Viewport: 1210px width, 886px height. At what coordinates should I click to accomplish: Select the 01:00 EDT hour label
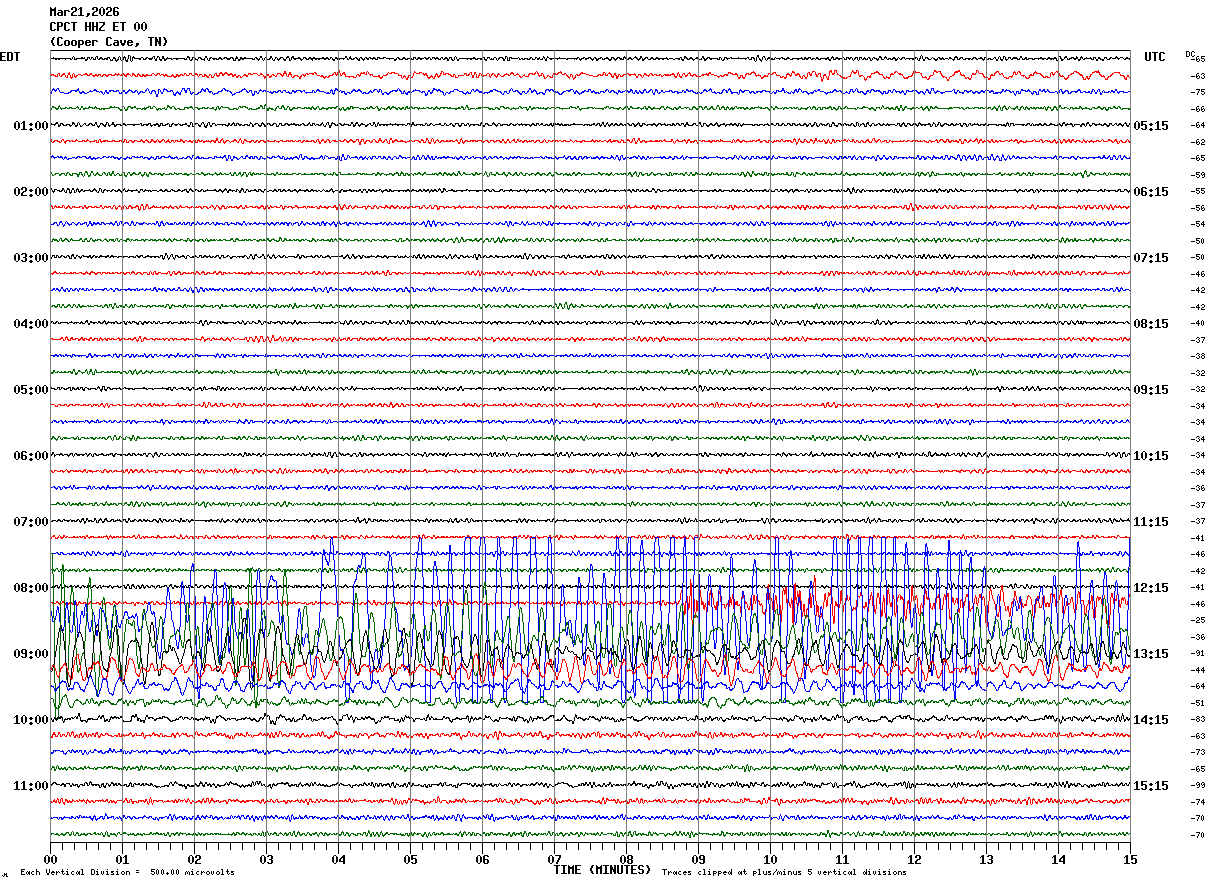coord(30,126)
